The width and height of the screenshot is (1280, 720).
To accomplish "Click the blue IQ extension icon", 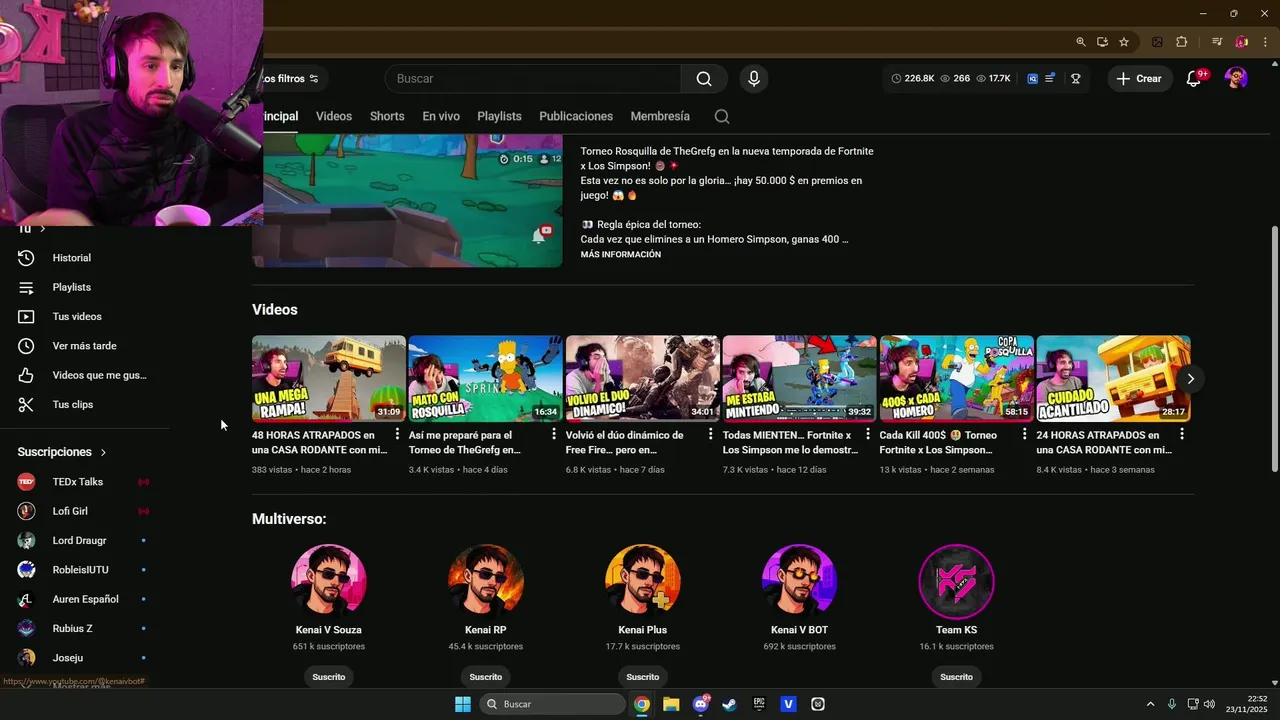I will (1033, 79).
